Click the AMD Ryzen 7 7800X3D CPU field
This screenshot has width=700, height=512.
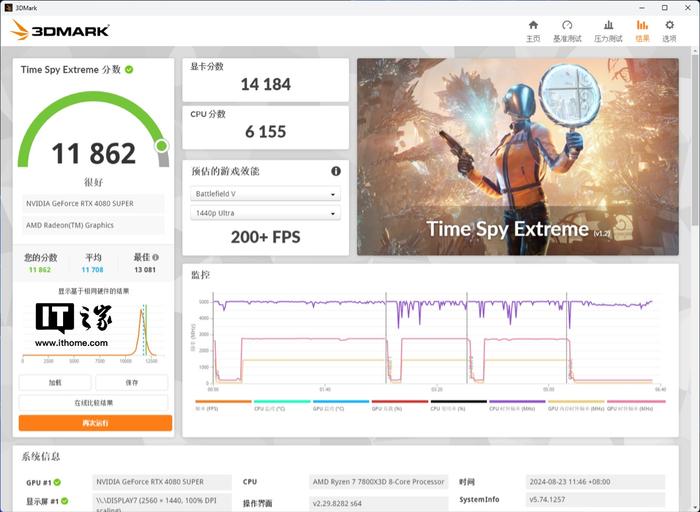tap(379, 482)
